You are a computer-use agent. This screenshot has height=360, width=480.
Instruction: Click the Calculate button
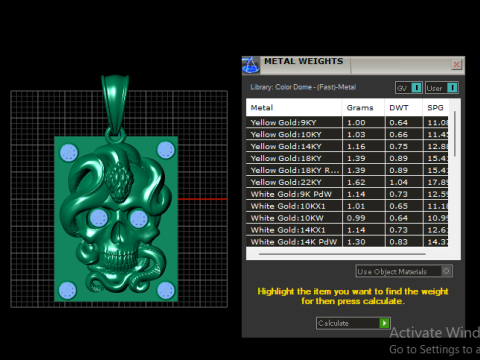(x=353, y=323)
